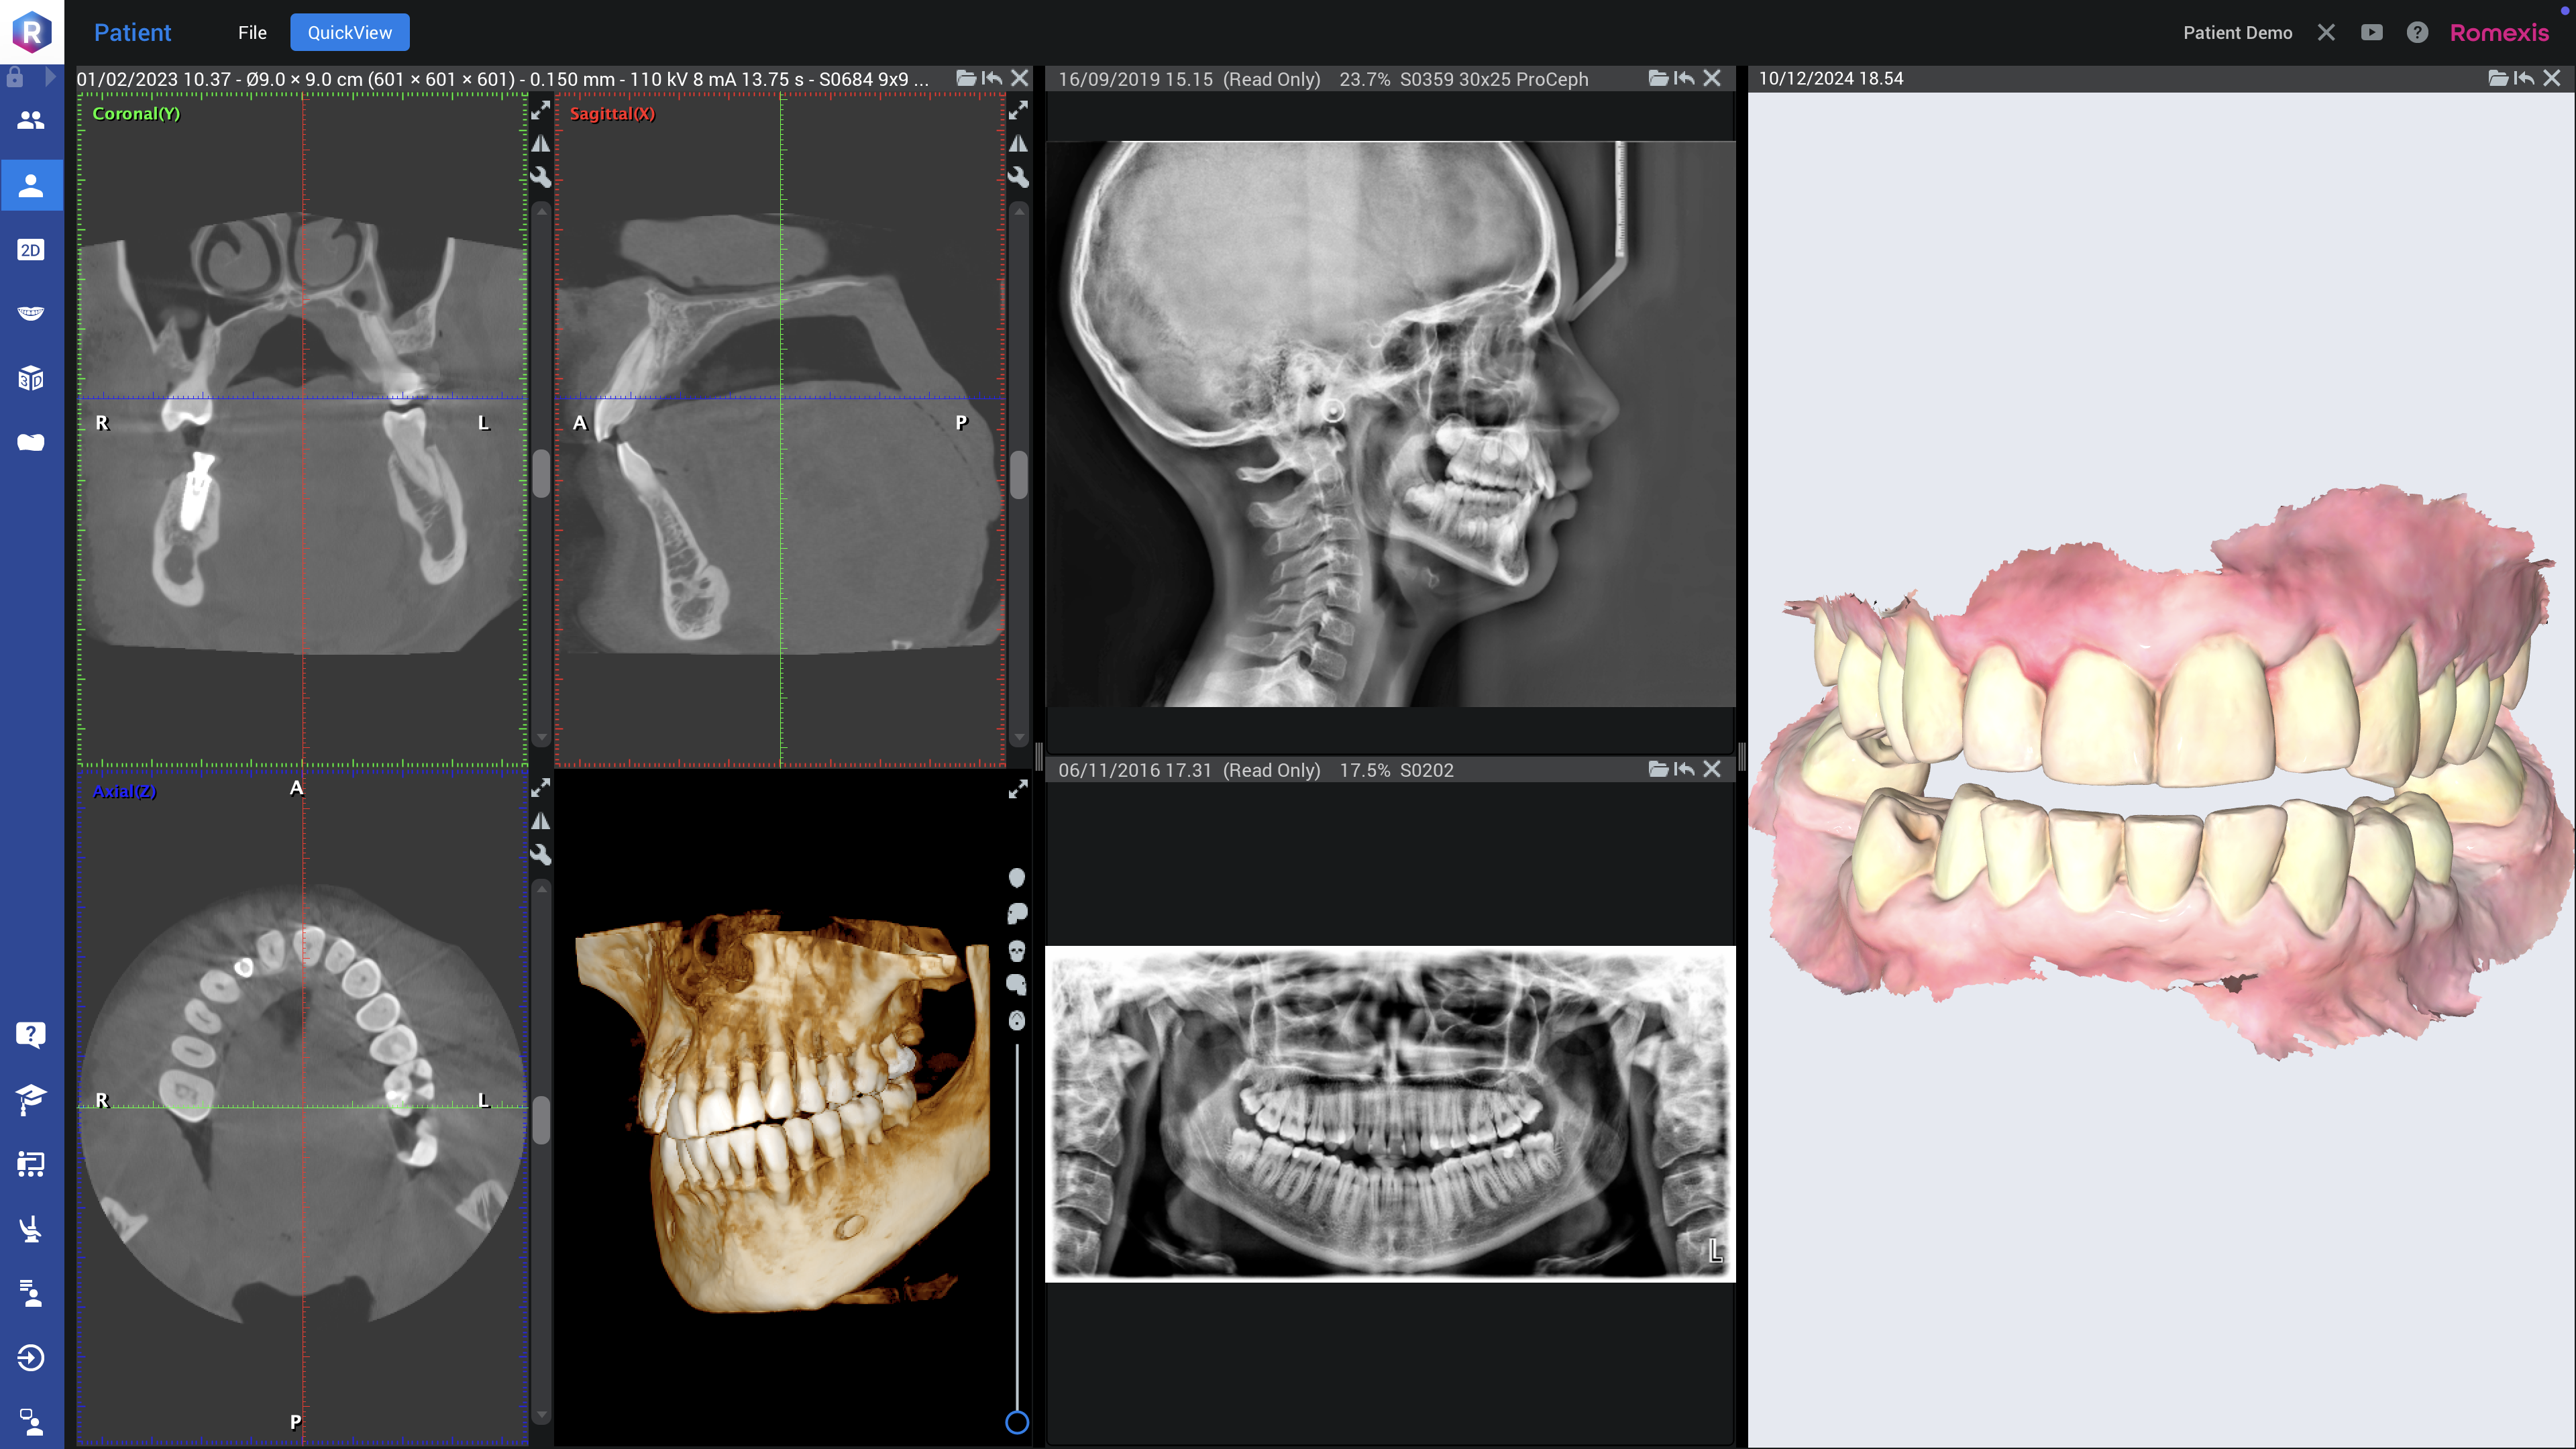The width and height of the screenshot is (2576, 1449).
Task: Open the video tutorials icon in the top bar
Action: point(2371,32)
